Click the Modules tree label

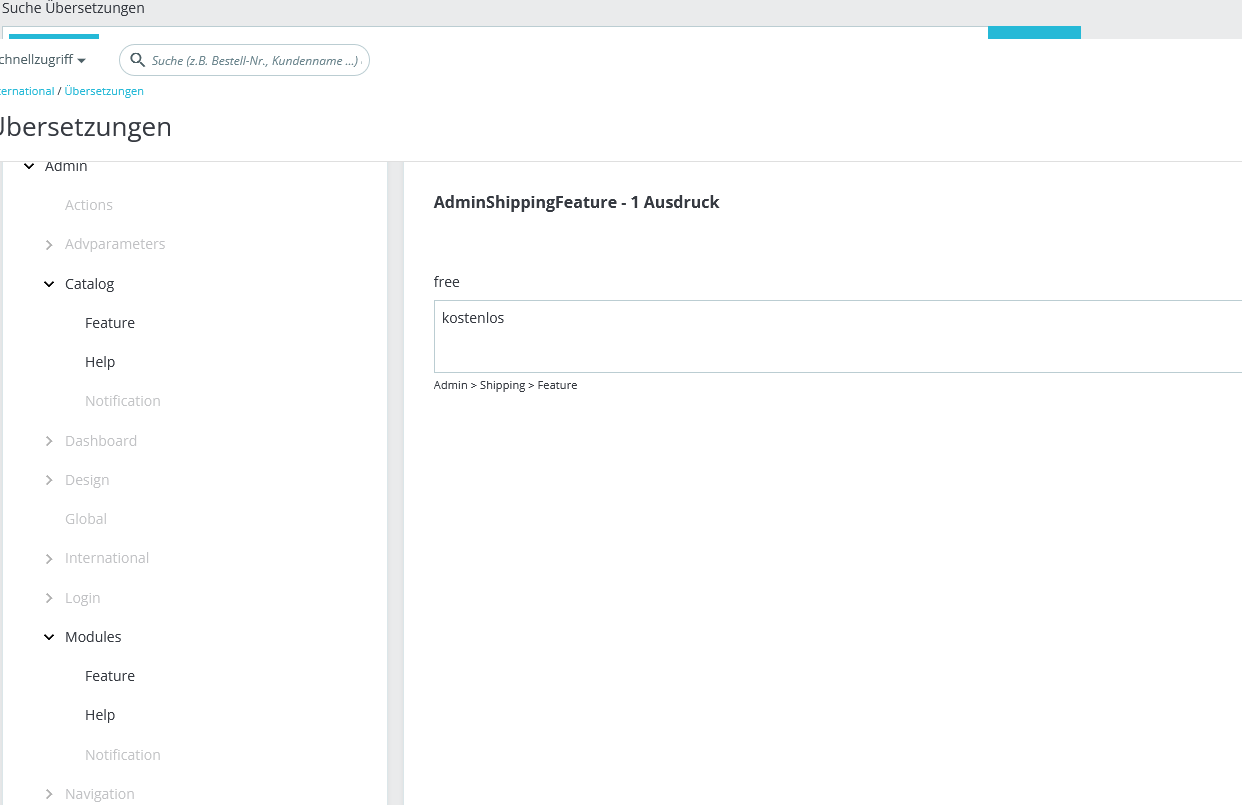tap(93, 637)
